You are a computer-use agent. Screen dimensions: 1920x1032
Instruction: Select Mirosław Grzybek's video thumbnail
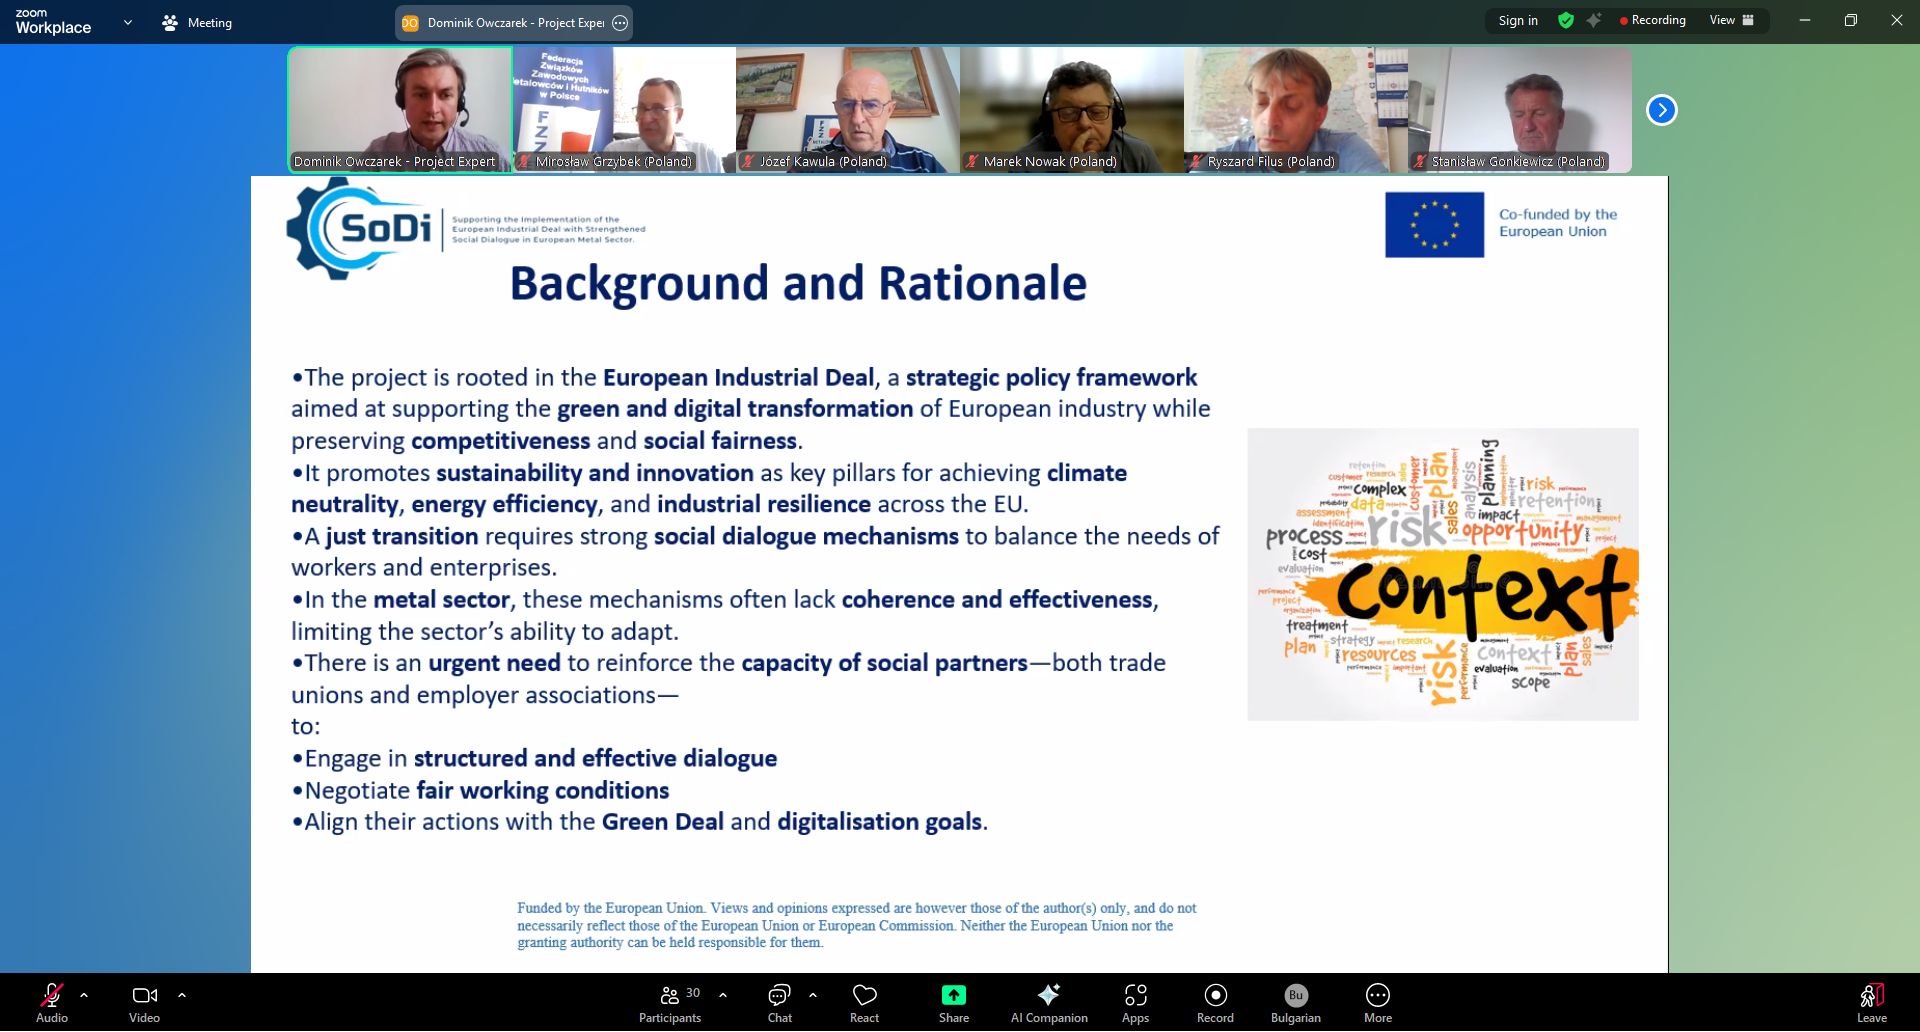(x=625, y=110)
